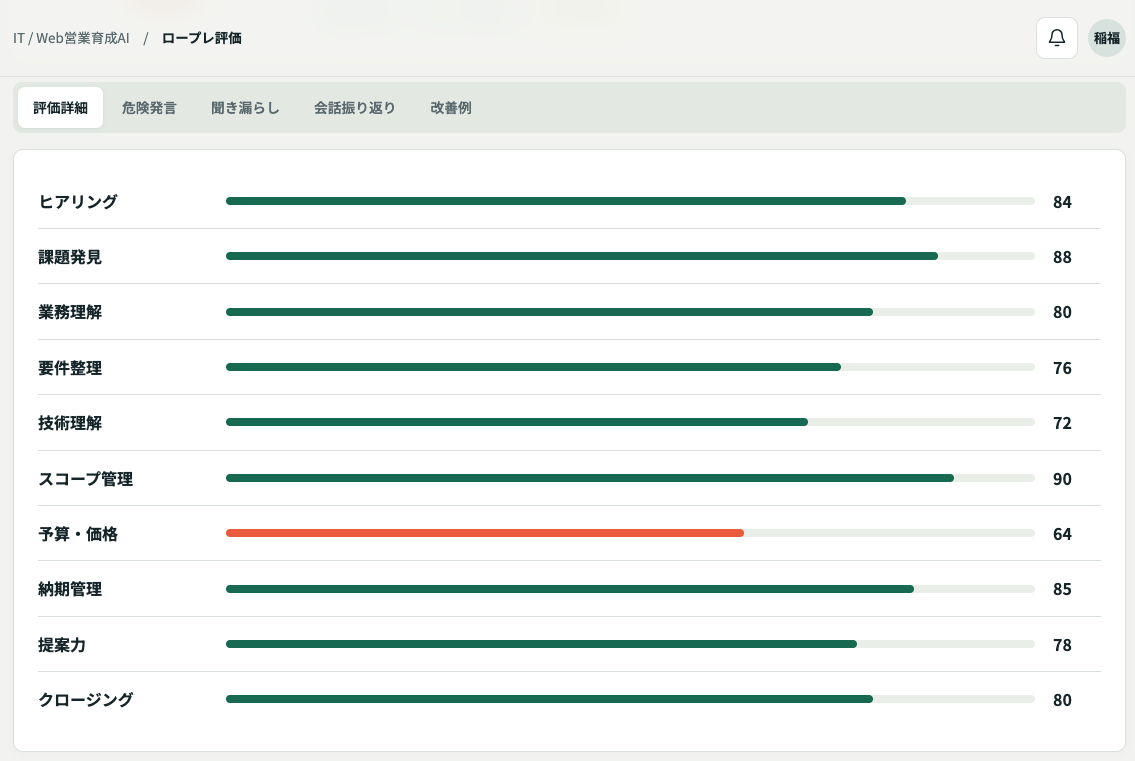Image resolution: width=1135 pixels, height=761 pixels.
Task: Click the 業務理解 progress bar
Action: click(630, 312)
